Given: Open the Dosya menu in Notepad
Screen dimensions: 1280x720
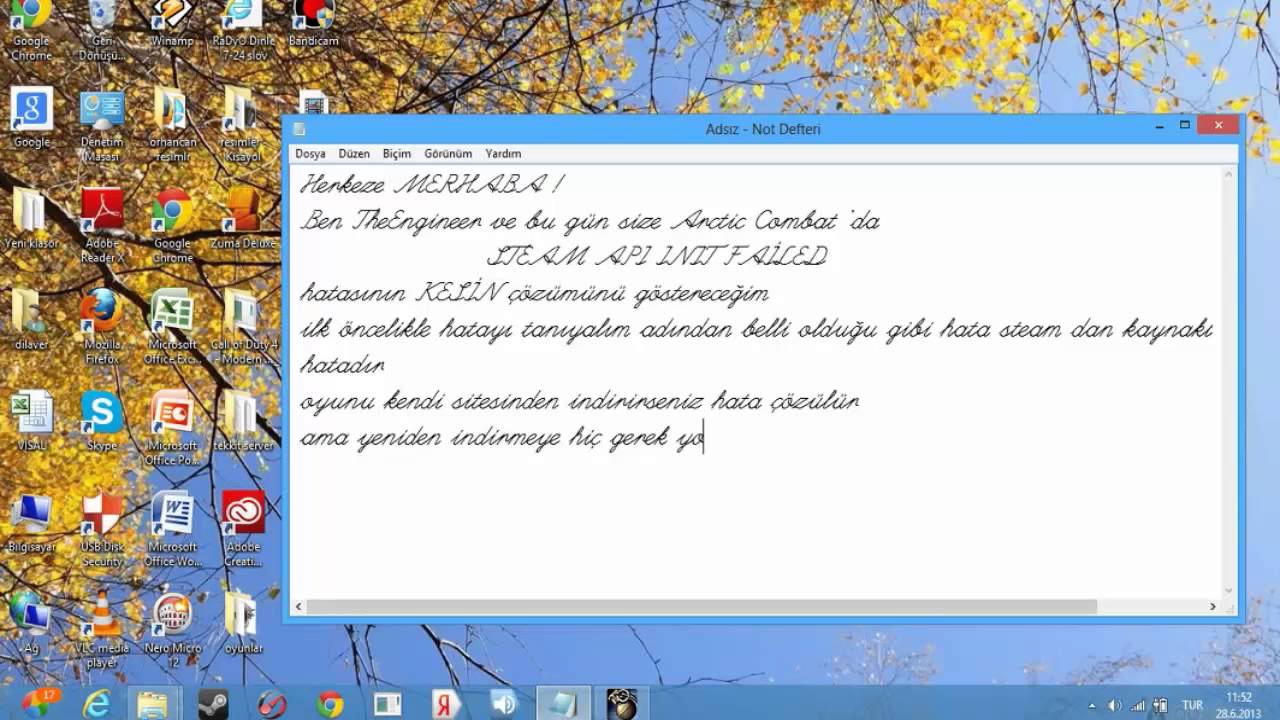Looking at the screenshot, I should tap(310, 154).
